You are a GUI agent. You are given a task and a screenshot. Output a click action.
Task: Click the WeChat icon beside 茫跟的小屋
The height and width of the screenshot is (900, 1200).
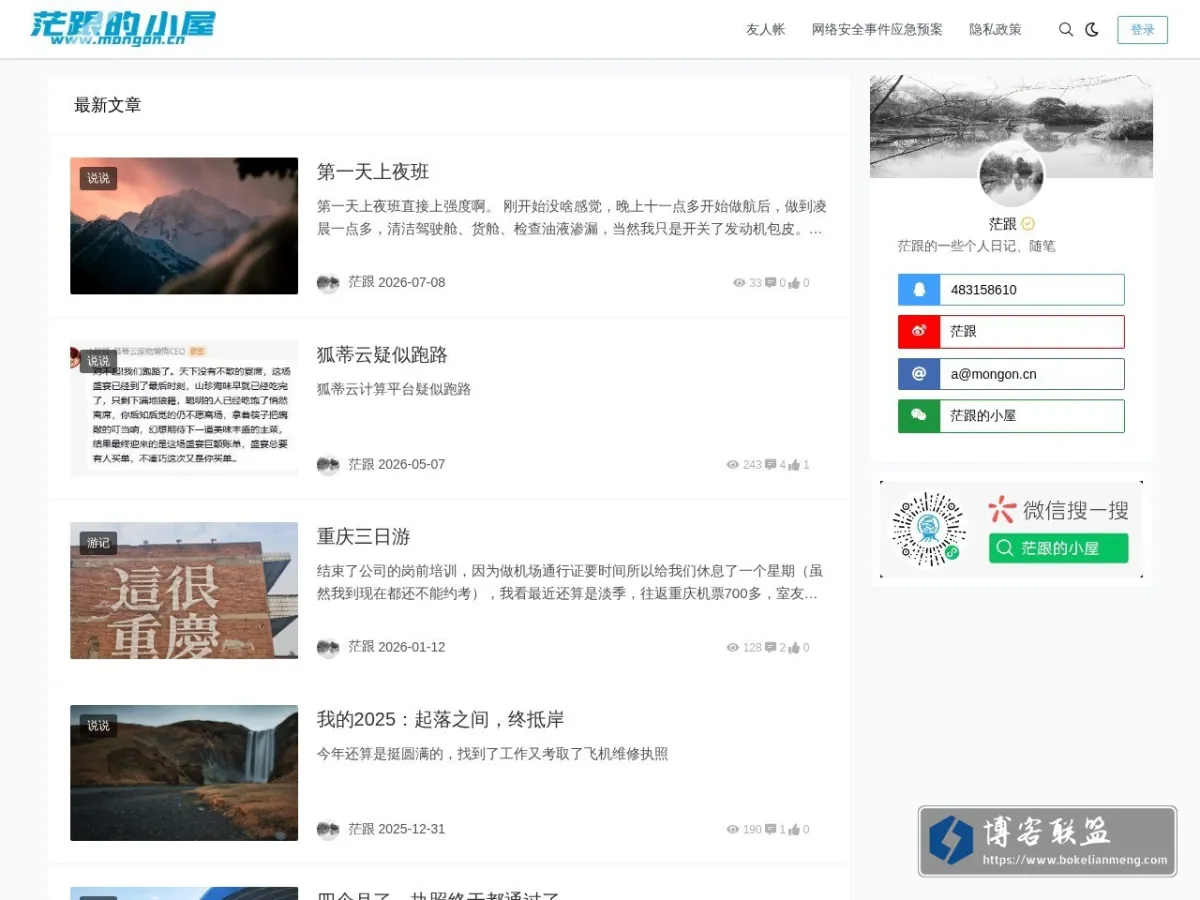(919, 416)
